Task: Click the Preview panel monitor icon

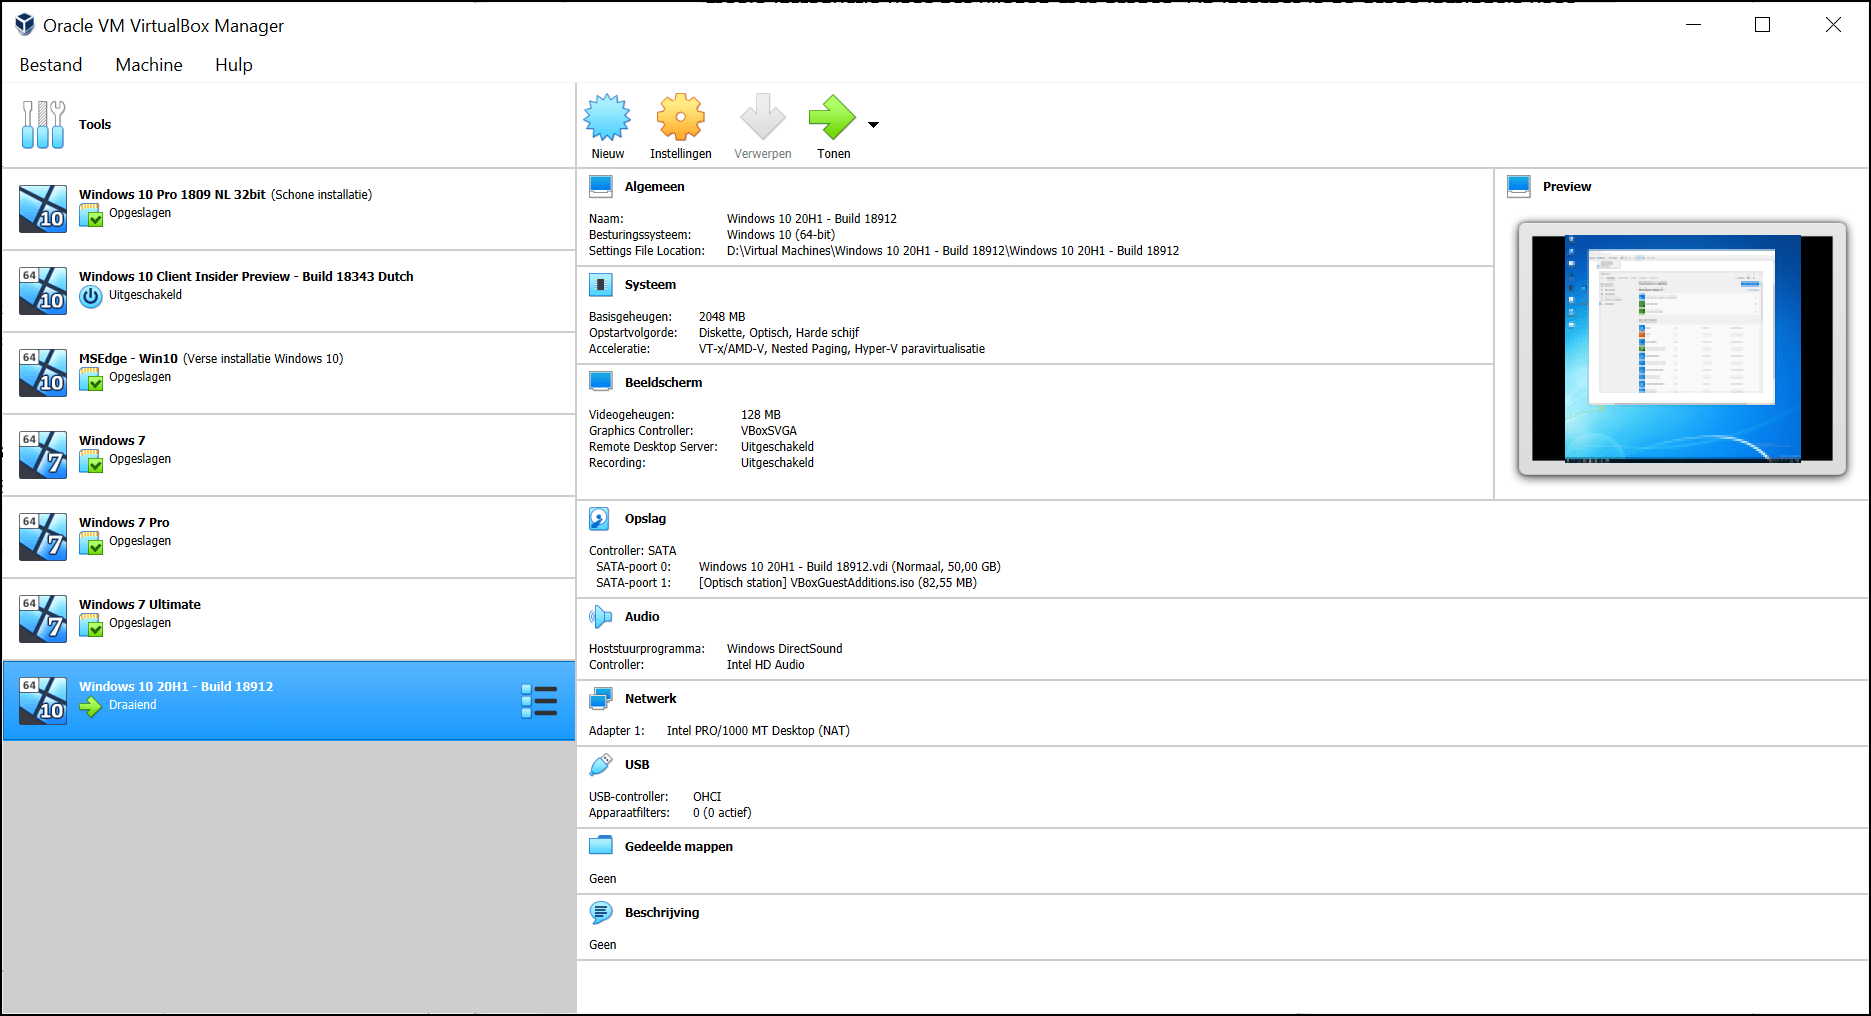Action: pos(1519,187)
